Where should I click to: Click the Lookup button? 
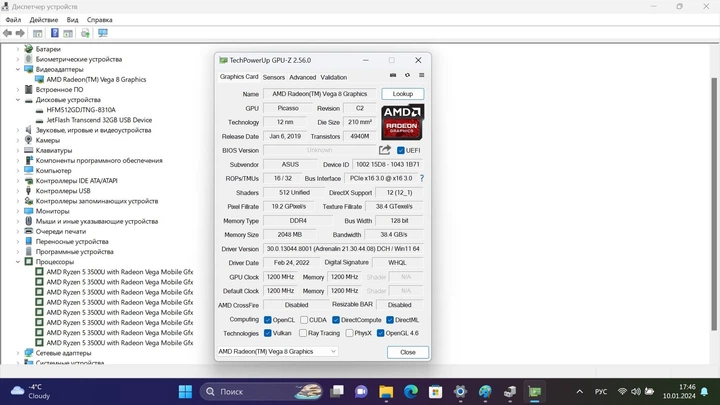(403, 94)
